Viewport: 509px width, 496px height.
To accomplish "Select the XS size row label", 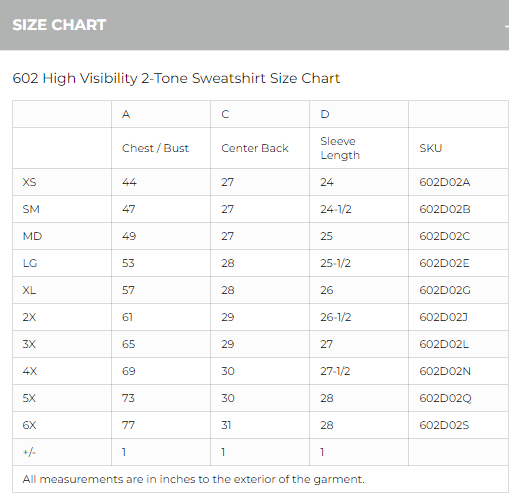I will click(x=29, y=182).
